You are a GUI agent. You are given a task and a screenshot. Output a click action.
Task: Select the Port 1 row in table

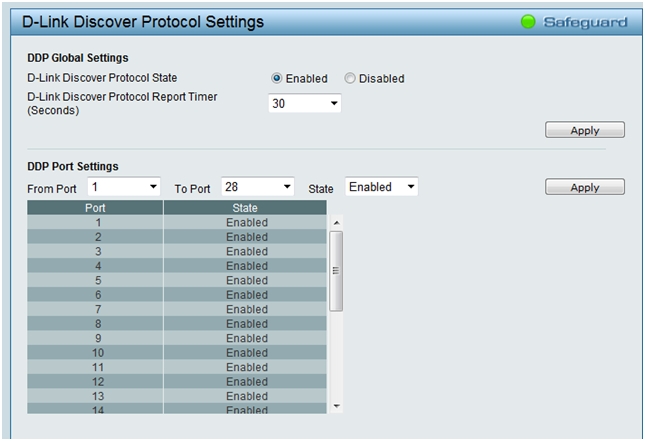(98, 222)
